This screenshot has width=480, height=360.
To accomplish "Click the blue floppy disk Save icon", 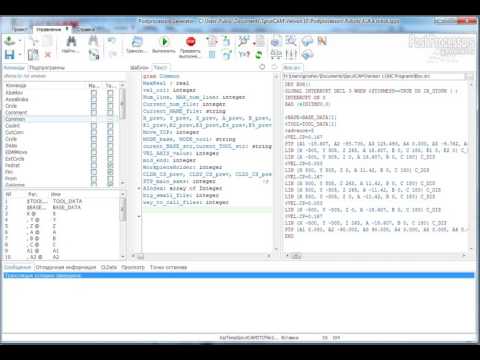I will click(10, 54).
